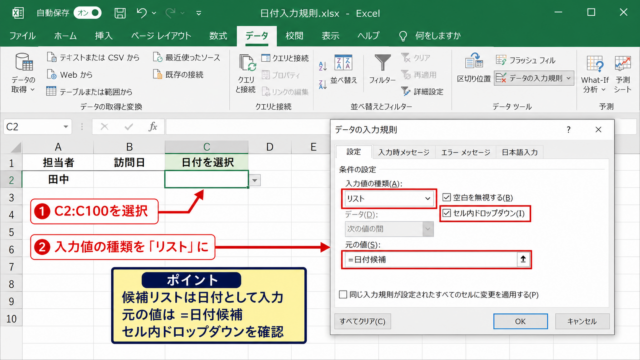Click the formula bar input area
This screenshot has height=360, width=640.
click(247, 127)
